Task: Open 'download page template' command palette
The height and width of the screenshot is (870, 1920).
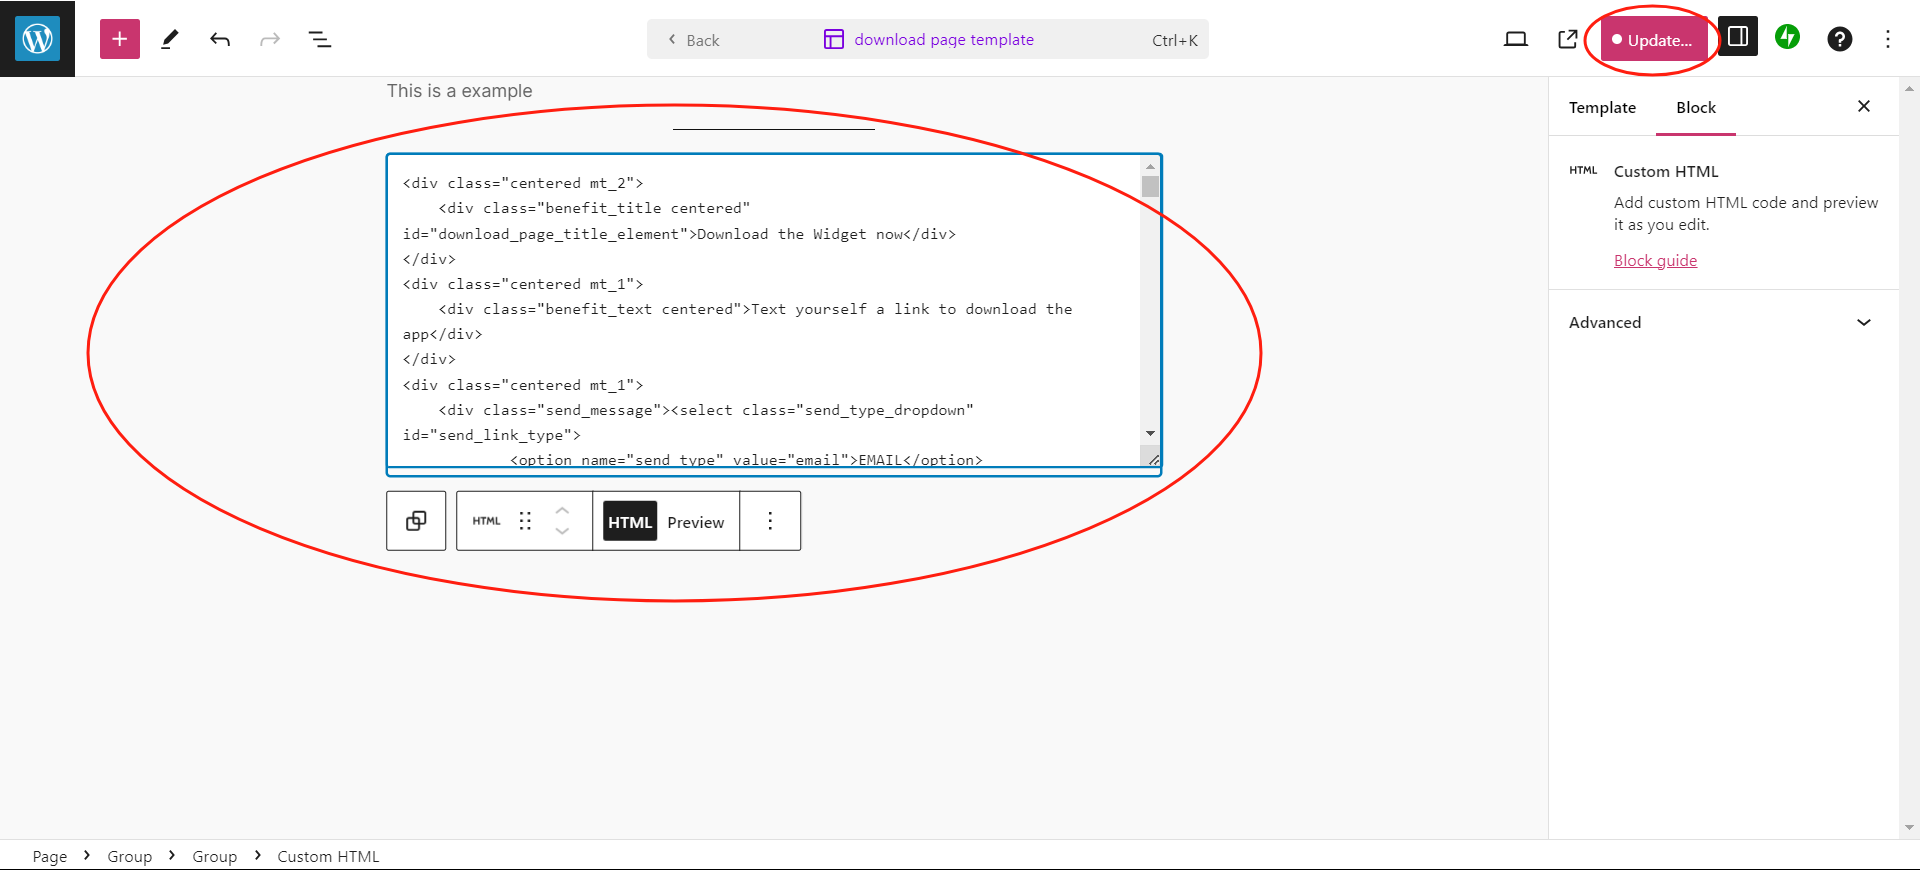Action: 928,39
